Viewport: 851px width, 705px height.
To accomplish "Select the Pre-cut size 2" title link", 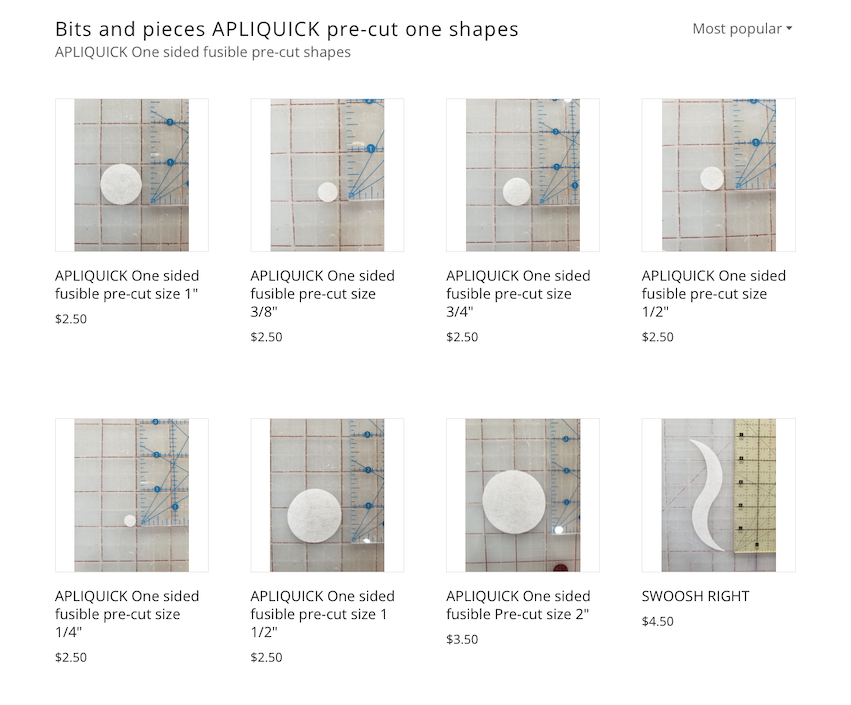I will pos(518,605).
